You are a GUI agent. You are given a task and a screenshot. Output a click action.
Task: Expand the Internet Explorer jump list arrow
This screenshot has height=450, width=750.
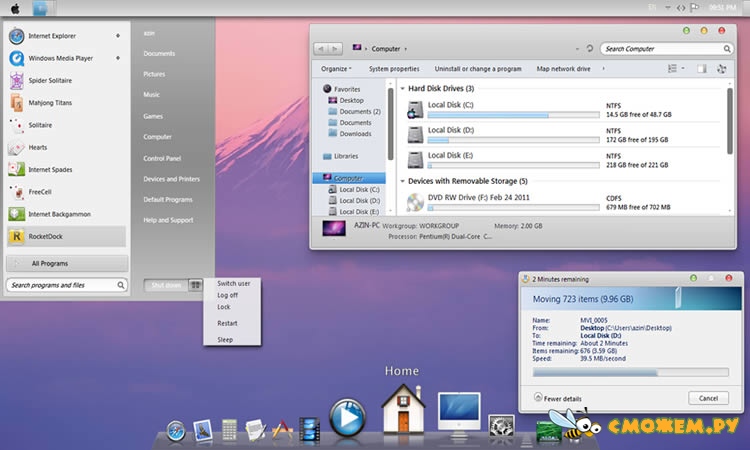click(x=118, y=36)
